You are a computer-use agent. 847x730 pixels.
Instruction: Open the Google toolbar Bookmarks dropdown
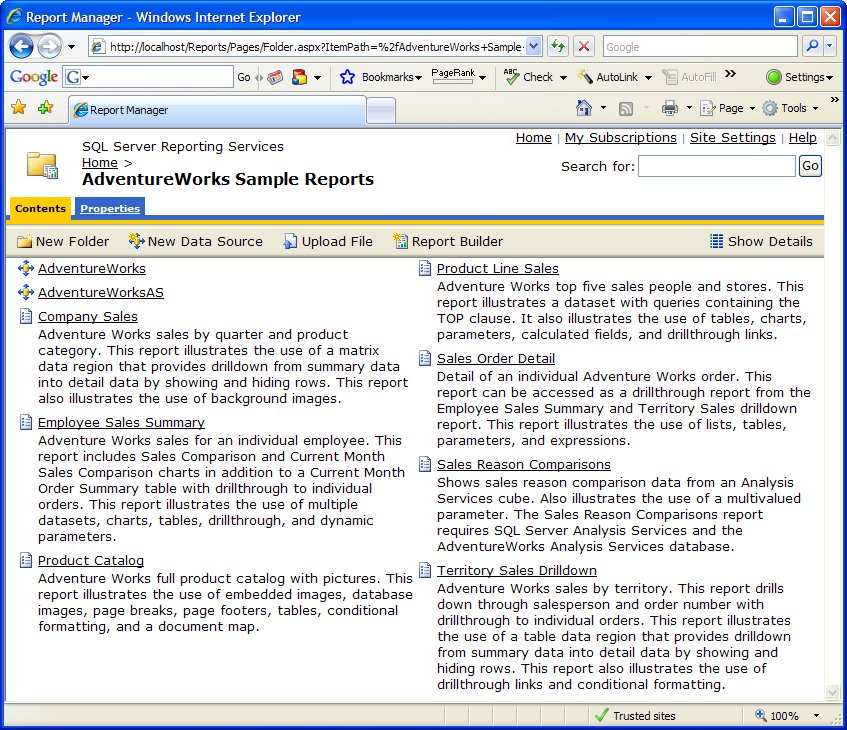pyautogui.click(x=380, y=77)
